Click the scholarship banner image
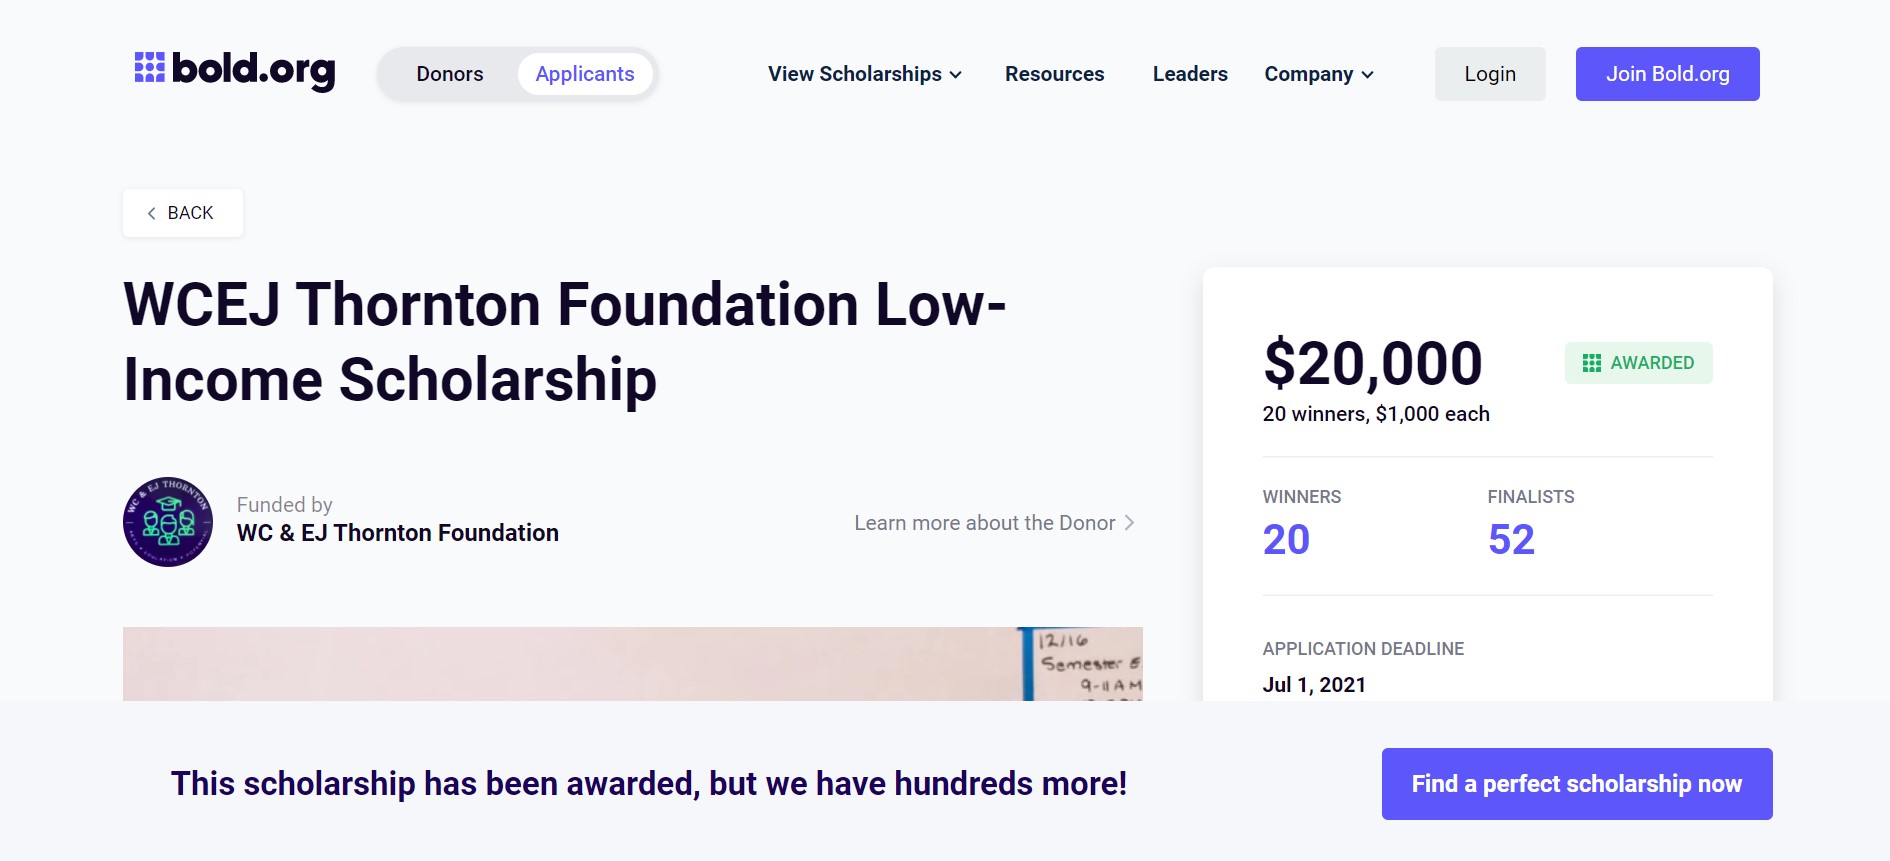 pyautogui.click(x=632, y=664)
